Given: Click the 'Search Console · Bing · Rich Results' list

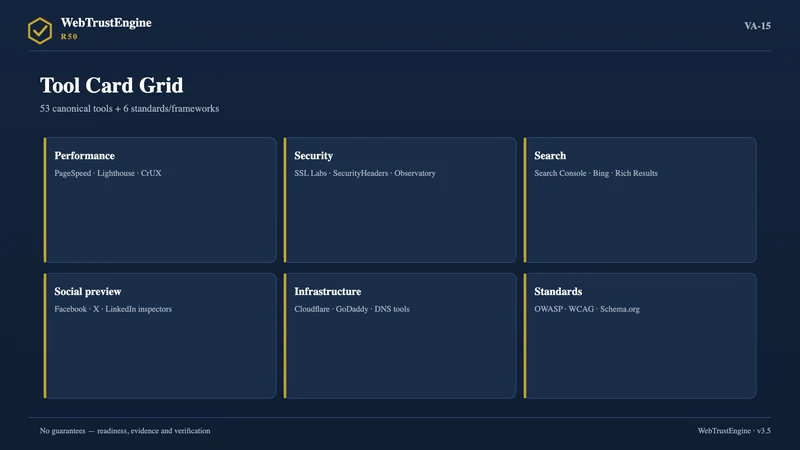Looking at the screenshot, I should 596,173.
